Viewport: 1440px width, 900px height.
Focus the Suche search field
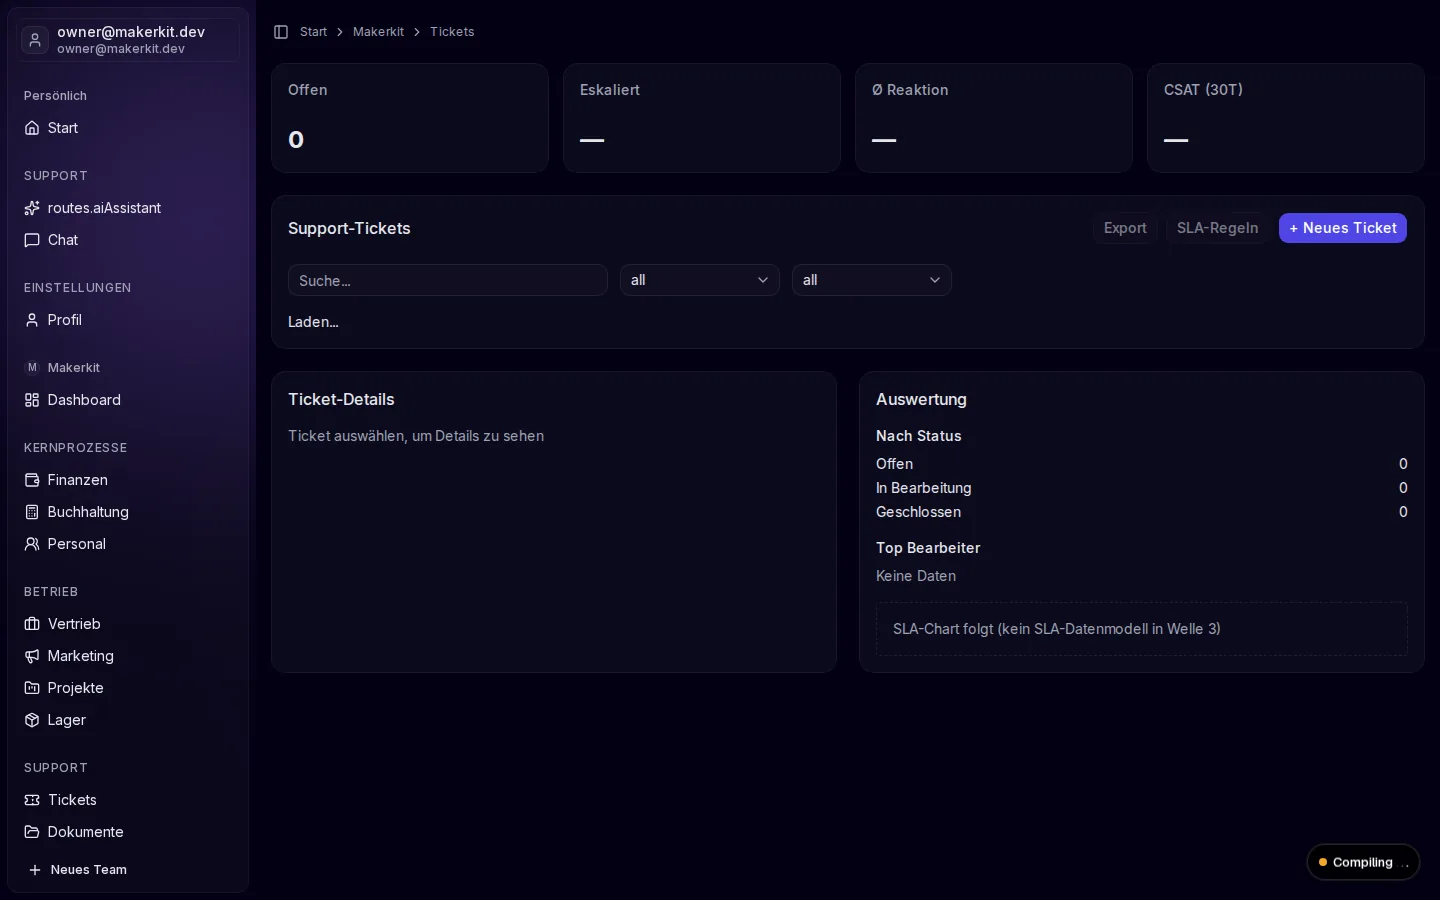pyautogui.click(x=448, y=280)
